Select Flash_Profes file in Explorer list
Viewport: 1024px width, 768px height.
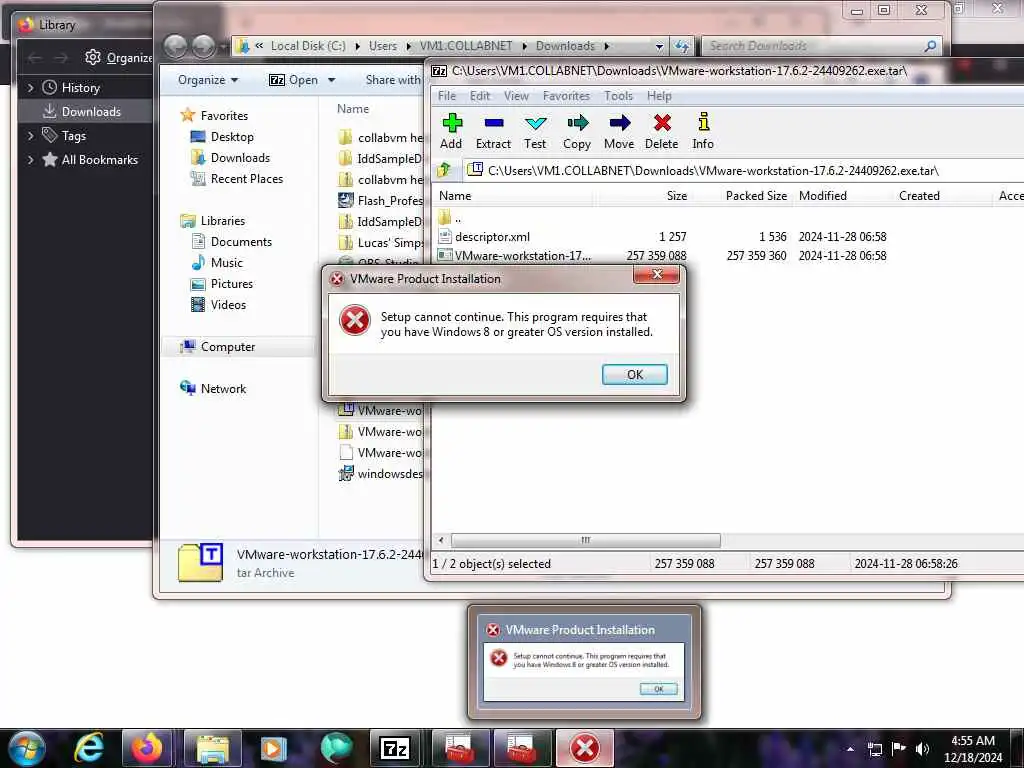[x=381, y=200]
